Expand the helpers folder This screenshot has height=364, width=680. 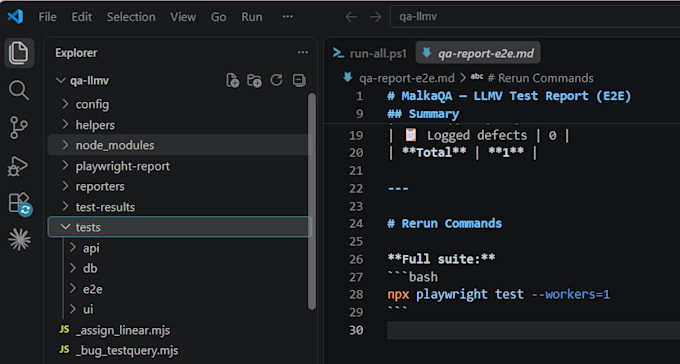pyautogui.click(x=180, y=125)
